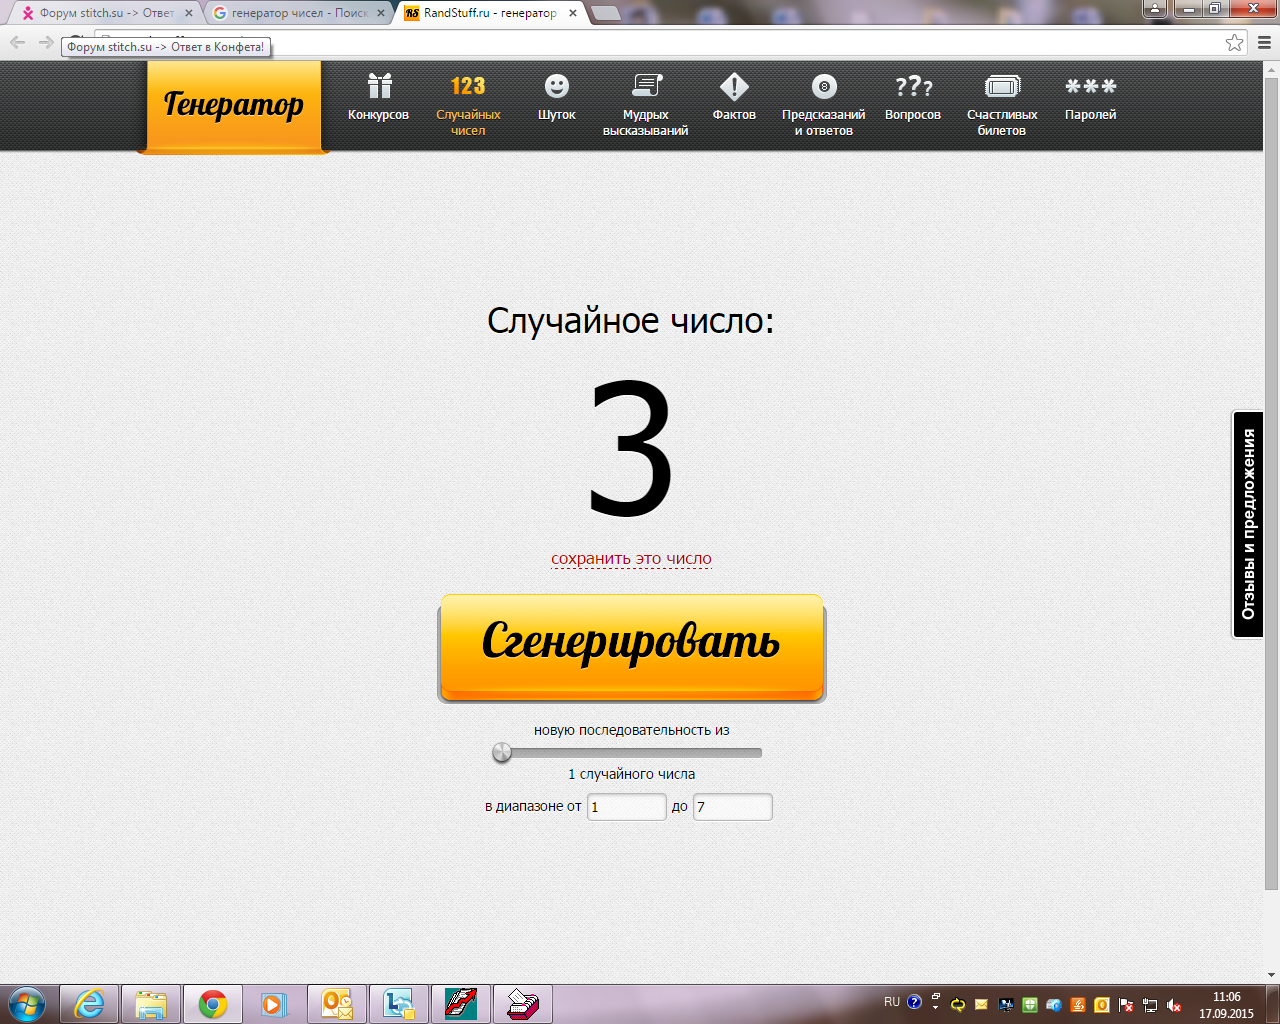Click the сохранить это число link
1280x1024 pixels.
click(631, 559)
